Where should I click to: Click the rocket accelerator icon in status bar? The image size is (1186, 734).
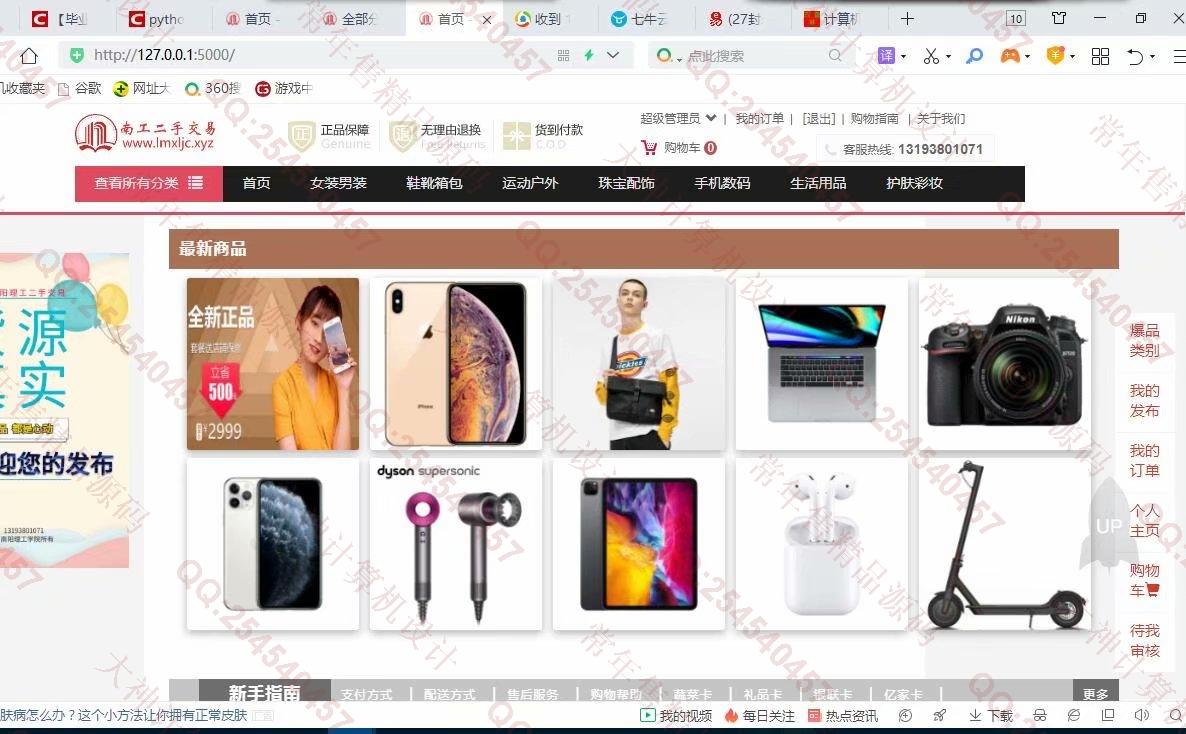[940, 715]
